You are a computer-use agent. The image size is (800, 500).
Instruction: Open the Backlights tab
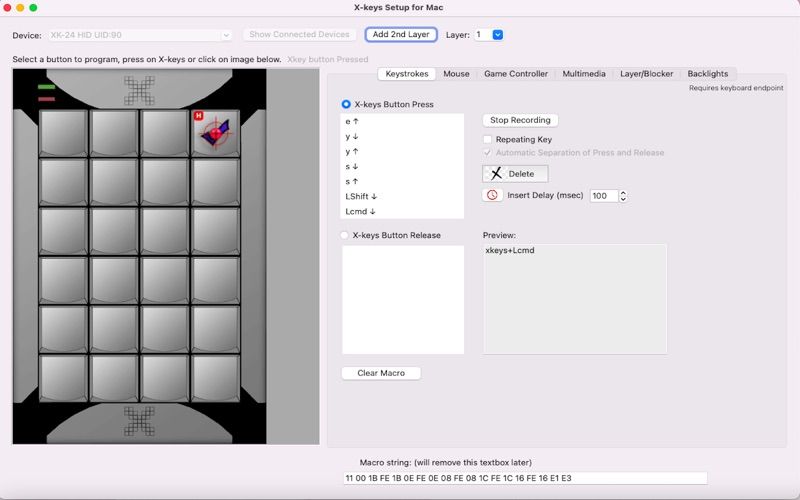pyautogui.click(x=708, y=74)
